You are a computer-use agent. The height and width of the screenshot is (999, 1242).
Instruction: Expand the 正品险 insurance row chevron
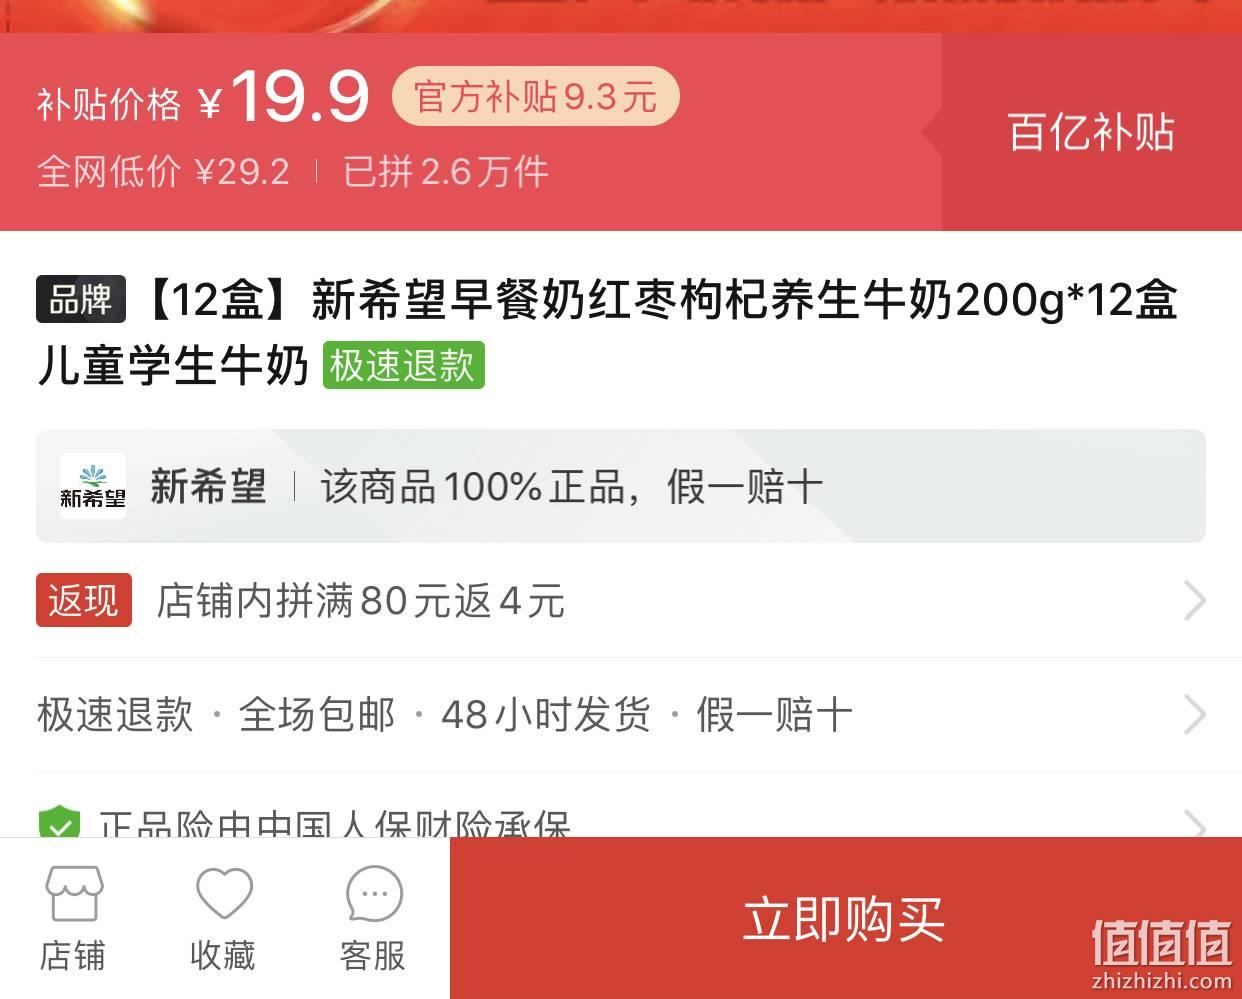click(x=1195, y=824)
